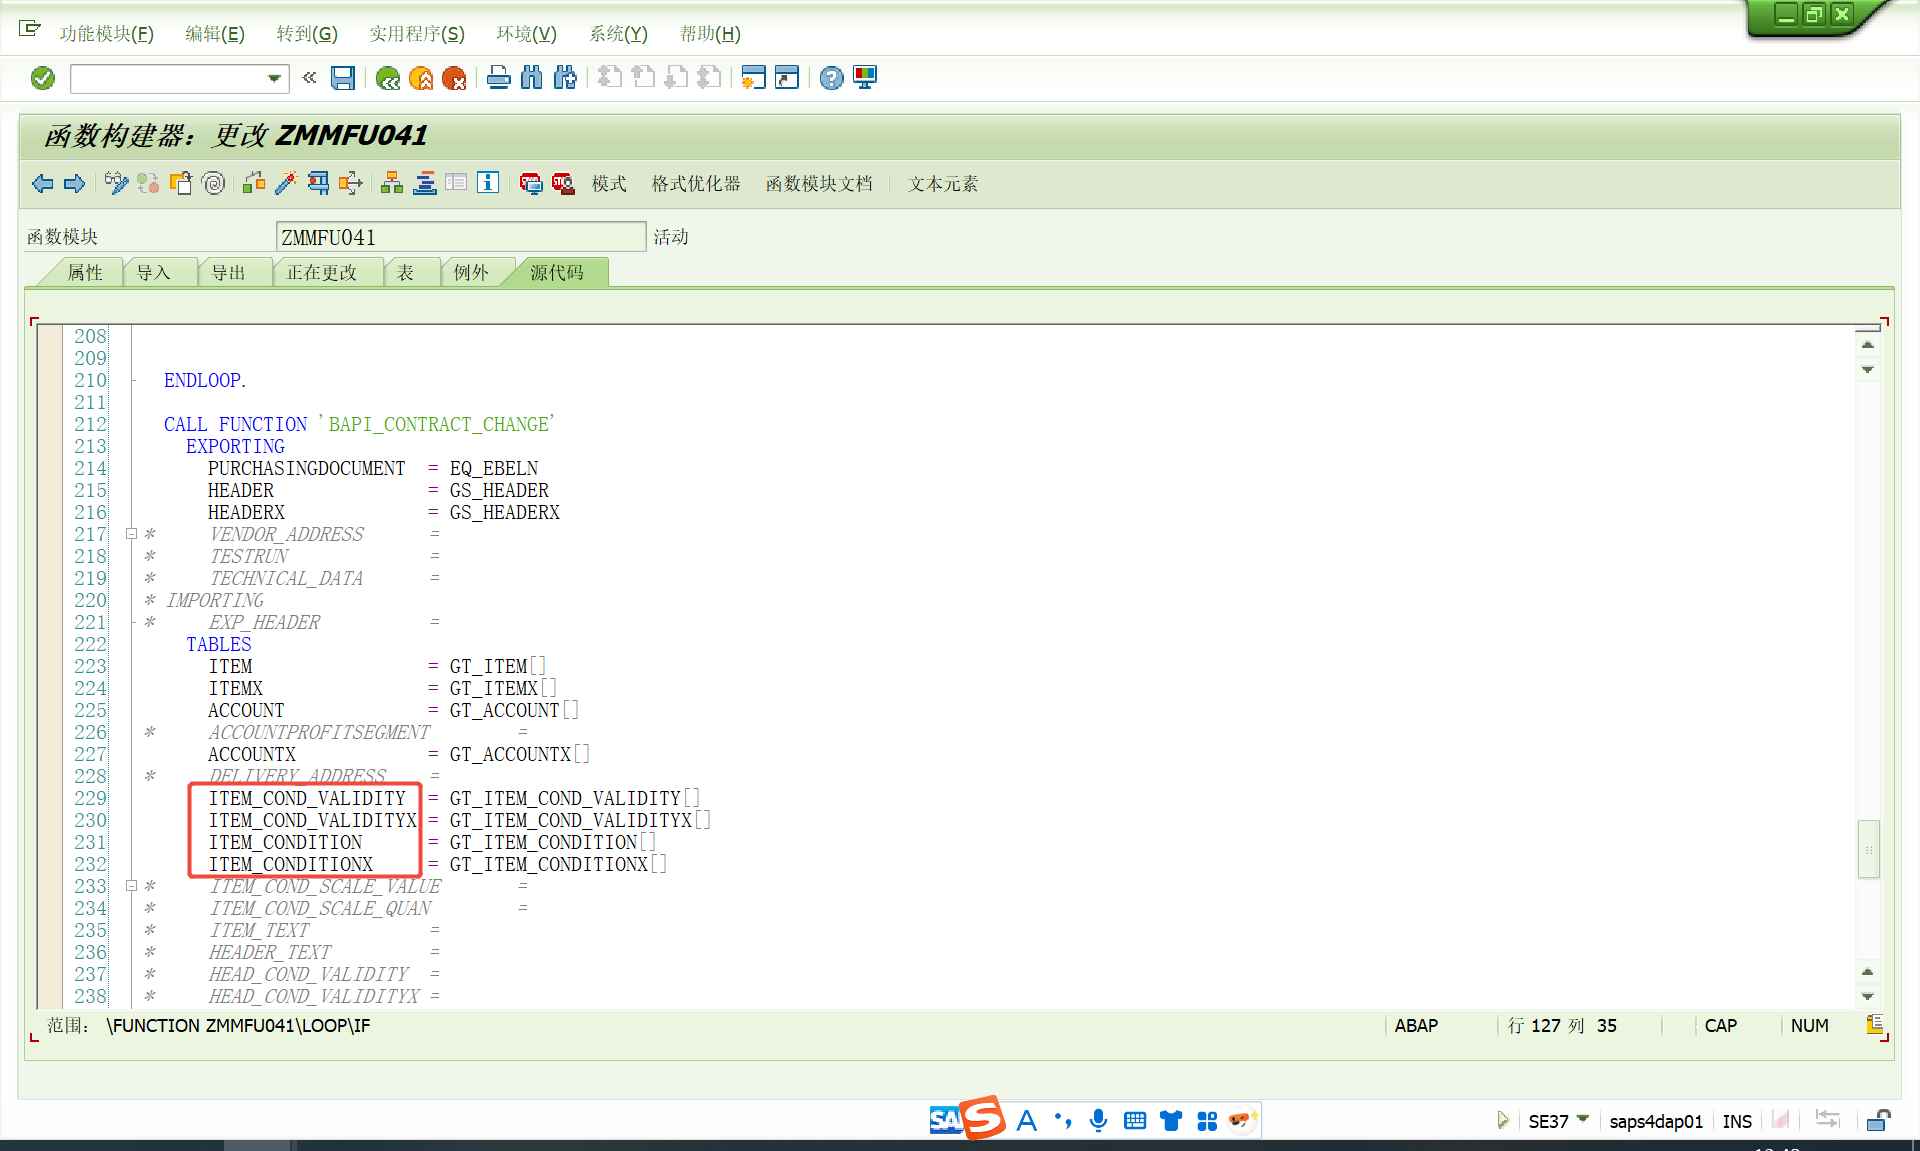Expand the SE37 status bar dropdown
The height and width of the screenshot is (1151, 1920).
pos(1583,1119)
